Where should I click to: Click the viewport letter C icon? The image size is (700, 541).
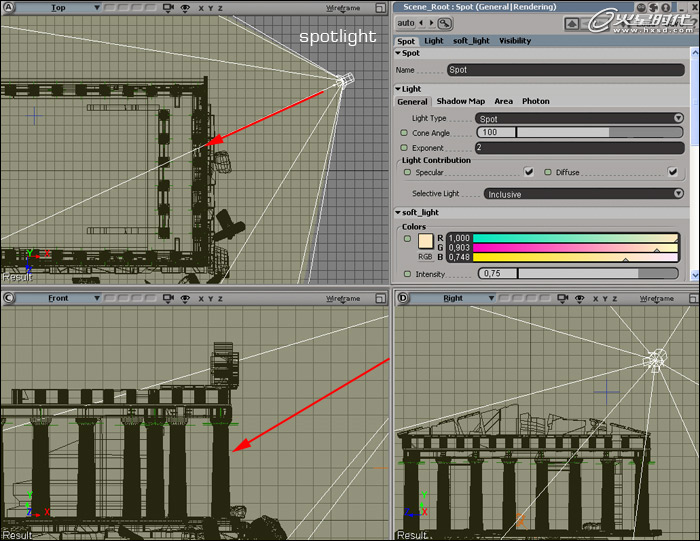[x=8, y=298]
